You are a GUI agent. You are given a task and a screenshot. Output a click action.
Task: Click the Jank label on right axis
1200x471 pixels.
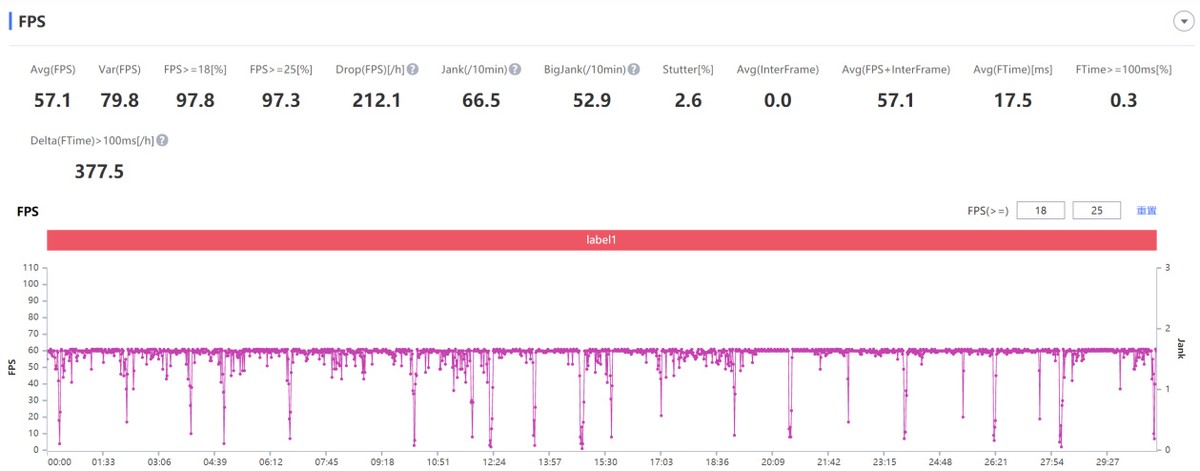[x=1181, y=347]
